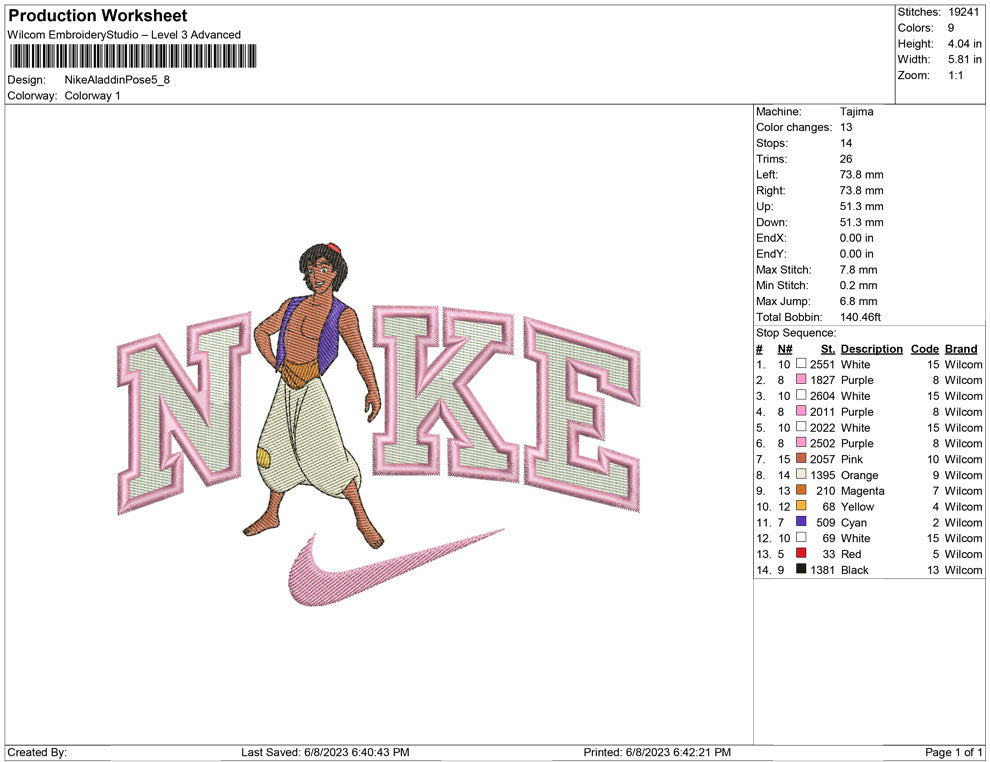Click the Orange 1395 cream swatch
Viewport: 990px width, 762px height.
tap(801, 475)
